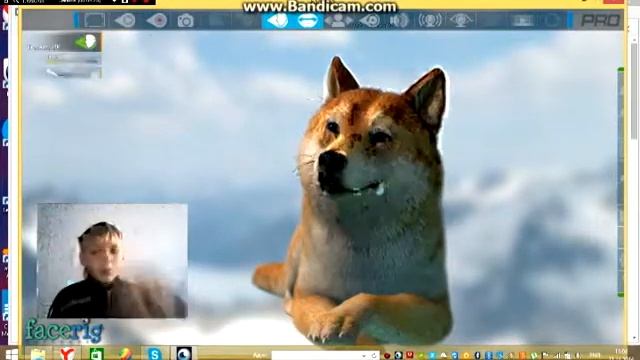Open the colorful app icon left of Skype
The image size is (640, 360).
pyautogui.click(x=125, y=354)
